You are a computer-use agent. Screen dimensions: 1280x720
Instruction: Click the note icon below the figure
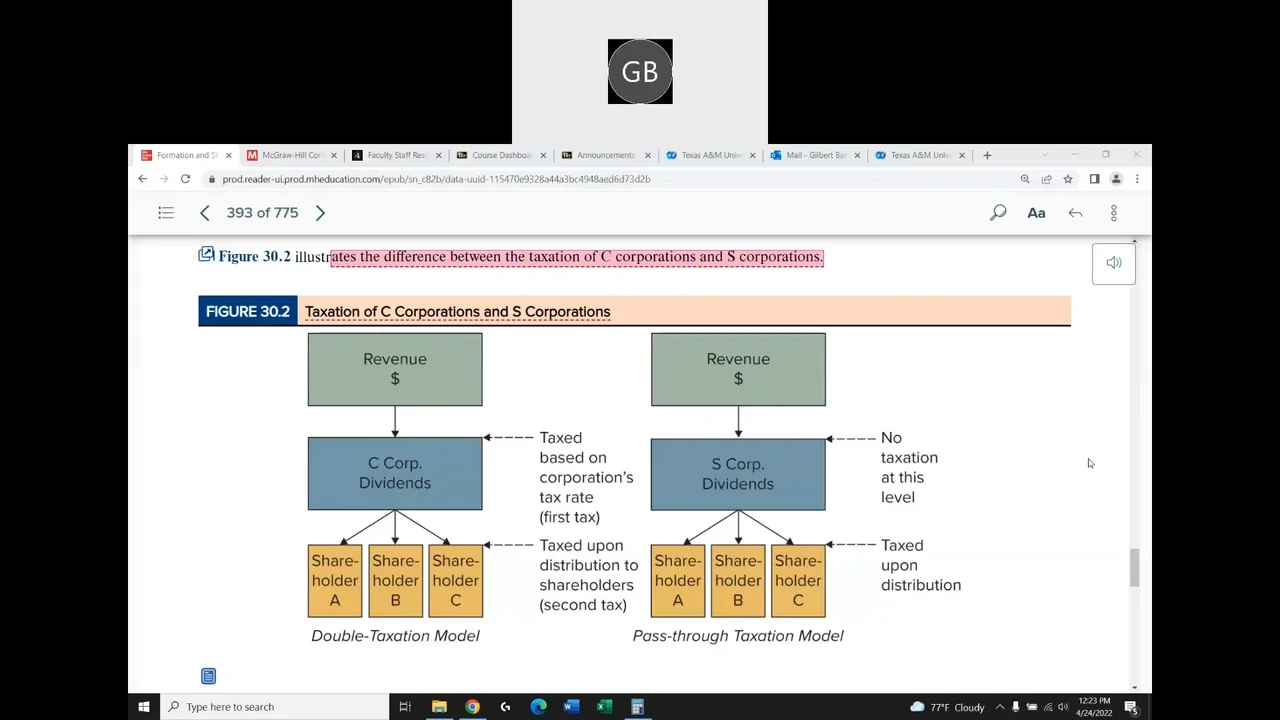click(x=208, y=677)
